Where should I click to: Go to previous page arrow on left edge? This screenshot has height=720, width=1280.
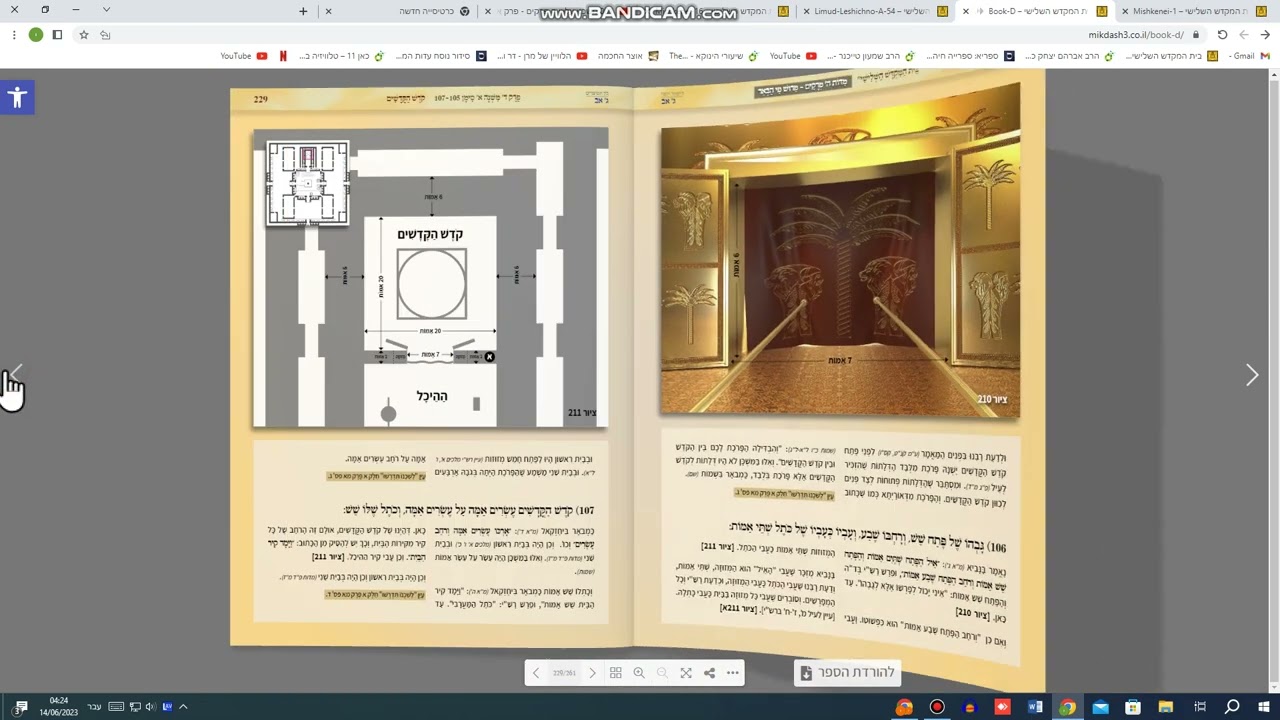pyautogui.click(x=17, y=375)
